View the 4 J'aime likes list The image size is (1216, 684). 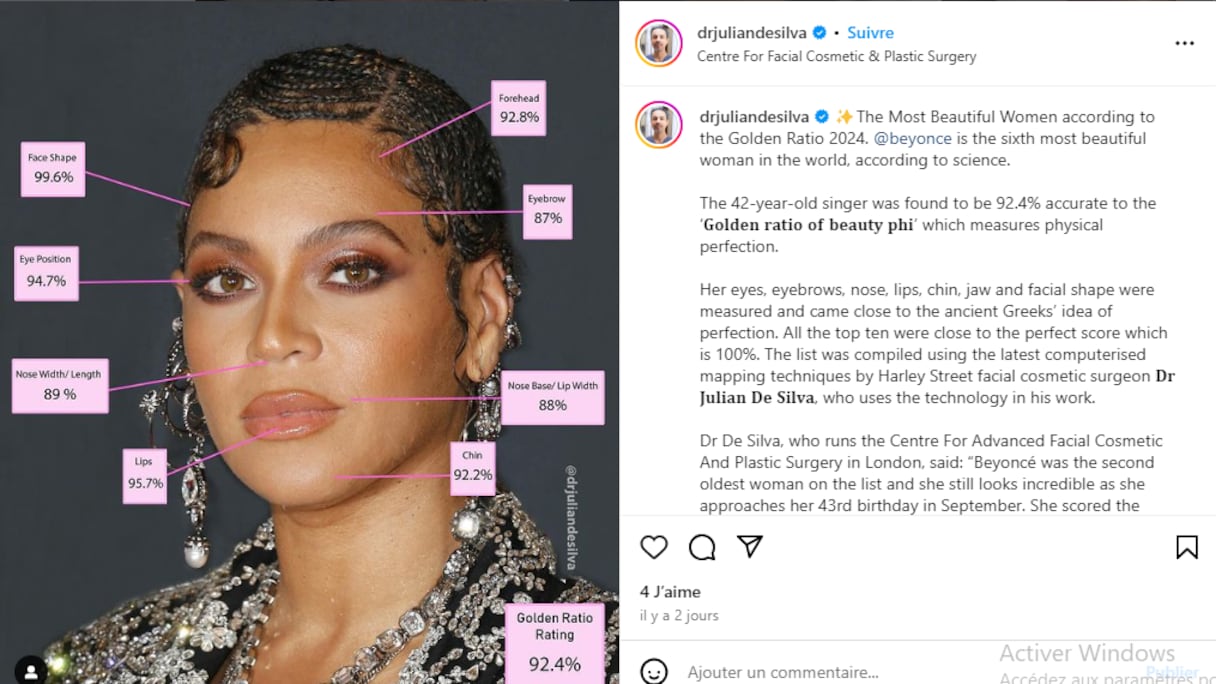670,592
